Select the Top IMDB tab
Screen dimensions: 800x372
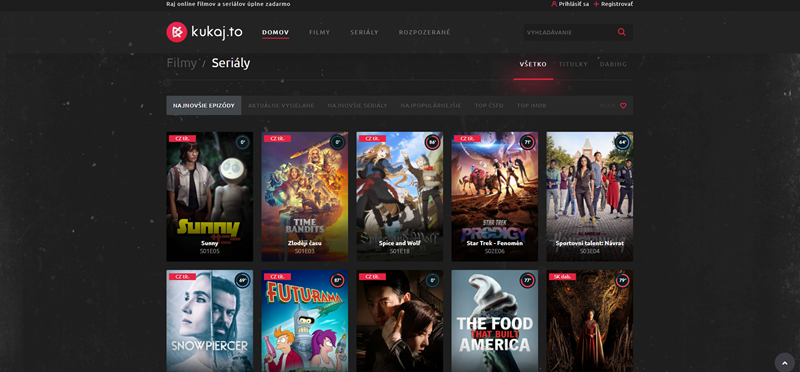[532, 106]
